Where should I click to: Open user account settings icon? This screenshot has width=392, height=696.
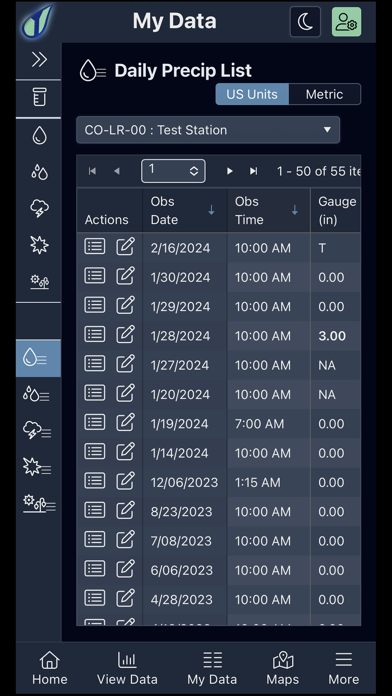tap(346, 21)
